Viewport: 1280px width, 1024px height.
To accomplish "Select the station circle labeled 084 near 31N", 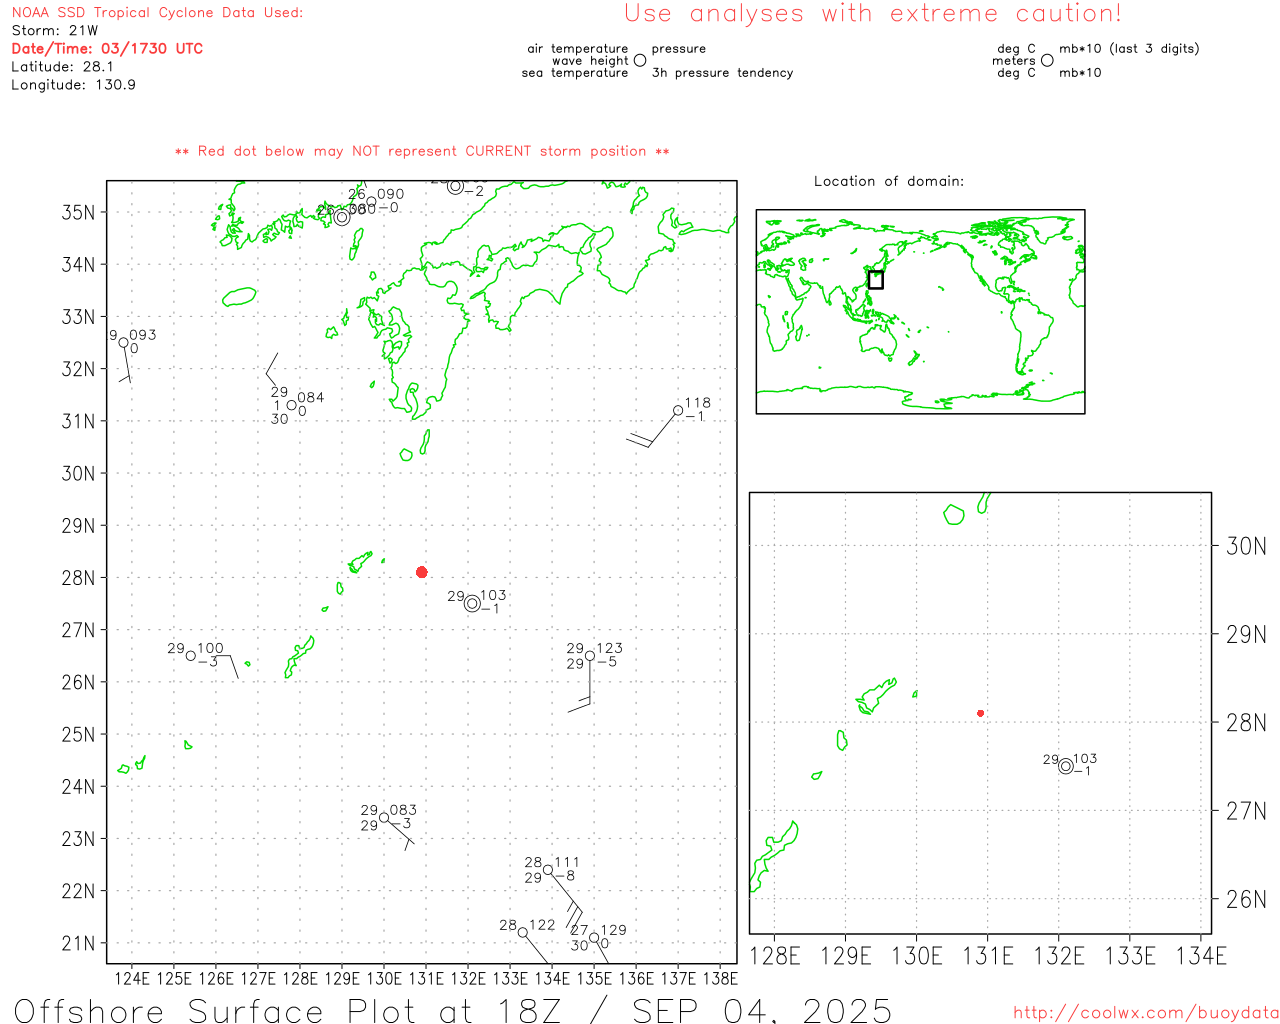I will tap(292, 405).
